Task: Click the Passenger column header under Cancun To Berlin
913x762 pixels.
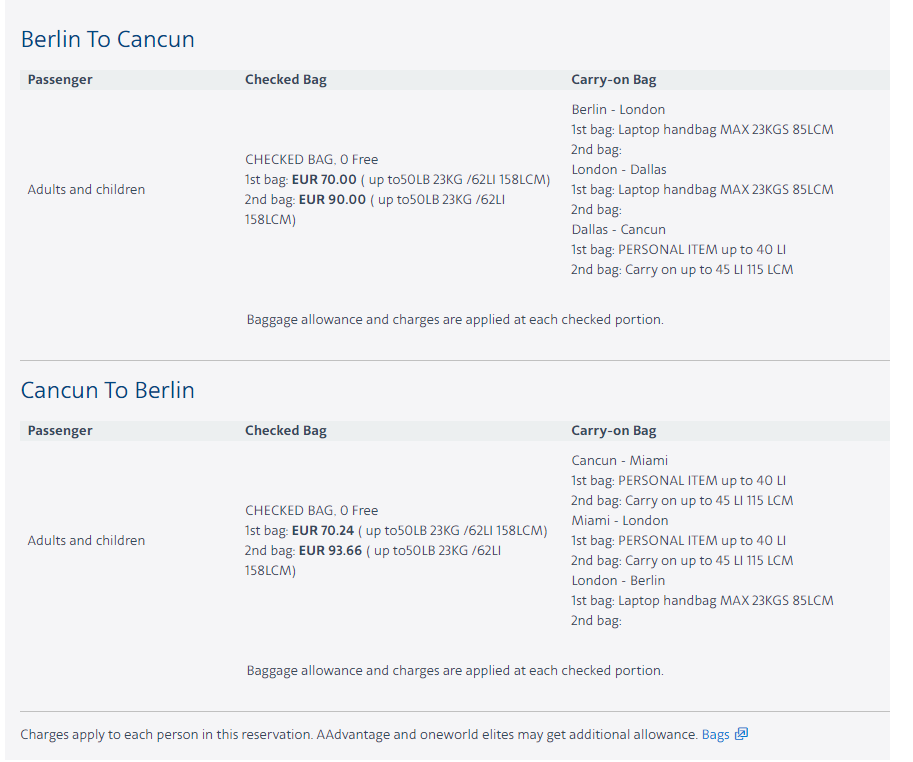Action: click(60, 431)
